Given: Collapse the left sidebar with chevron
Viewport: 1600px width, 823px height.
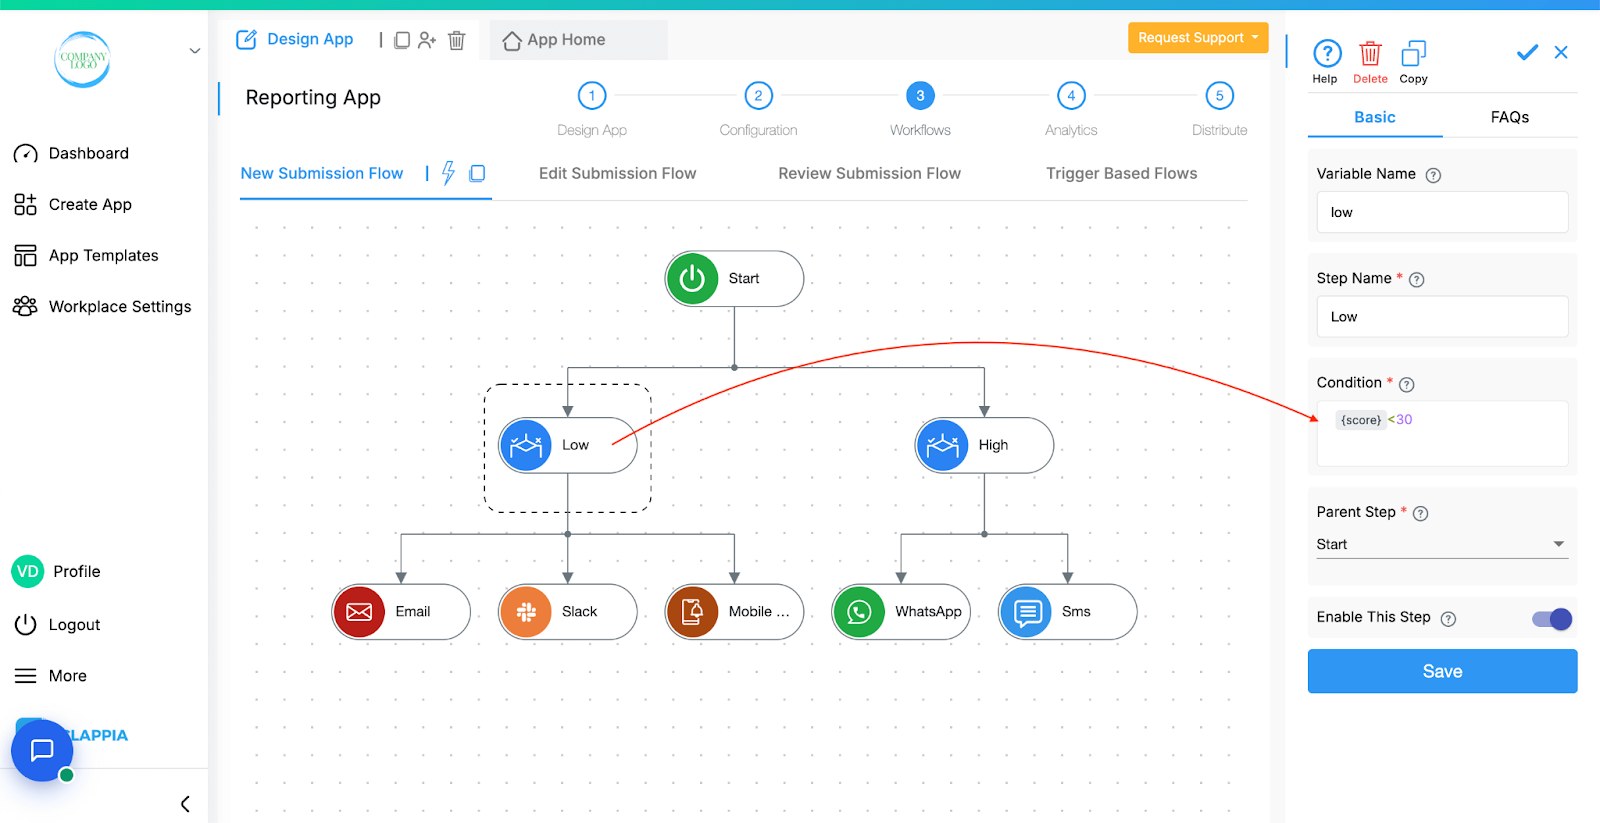Looking at the screenshot, I should click(185, 804).
